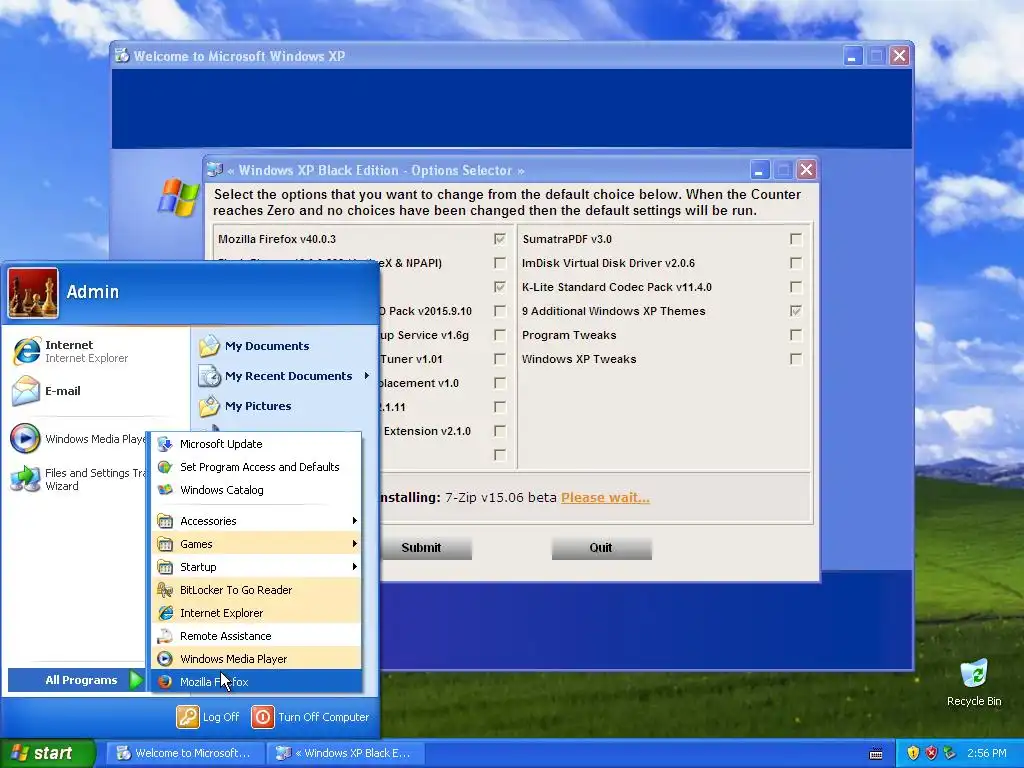This screenshot has width=1024, height=768.
Task: Click the Start button
Action: click(48, 753)
